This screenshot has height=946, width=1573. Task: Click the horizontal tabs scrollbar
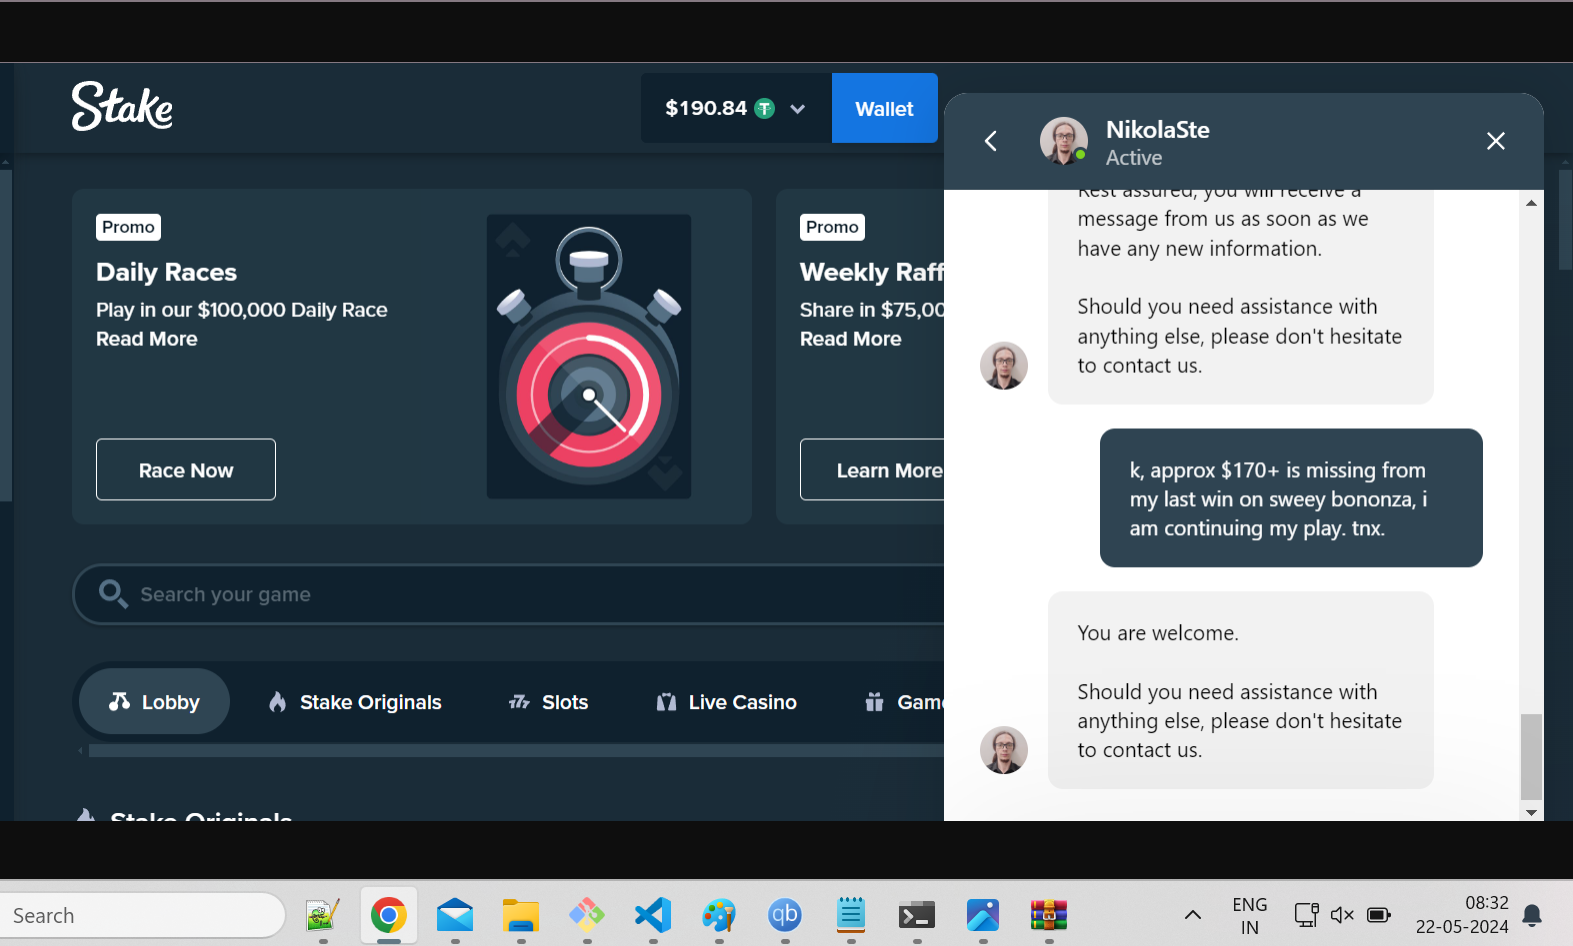tap(516, 750)
